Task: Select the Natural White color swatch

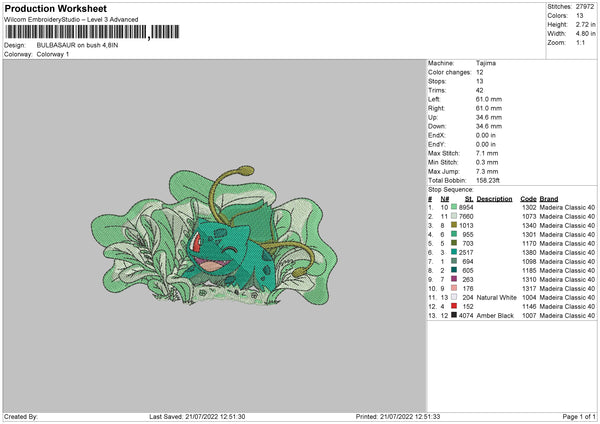Action: (x=455, y=298)
